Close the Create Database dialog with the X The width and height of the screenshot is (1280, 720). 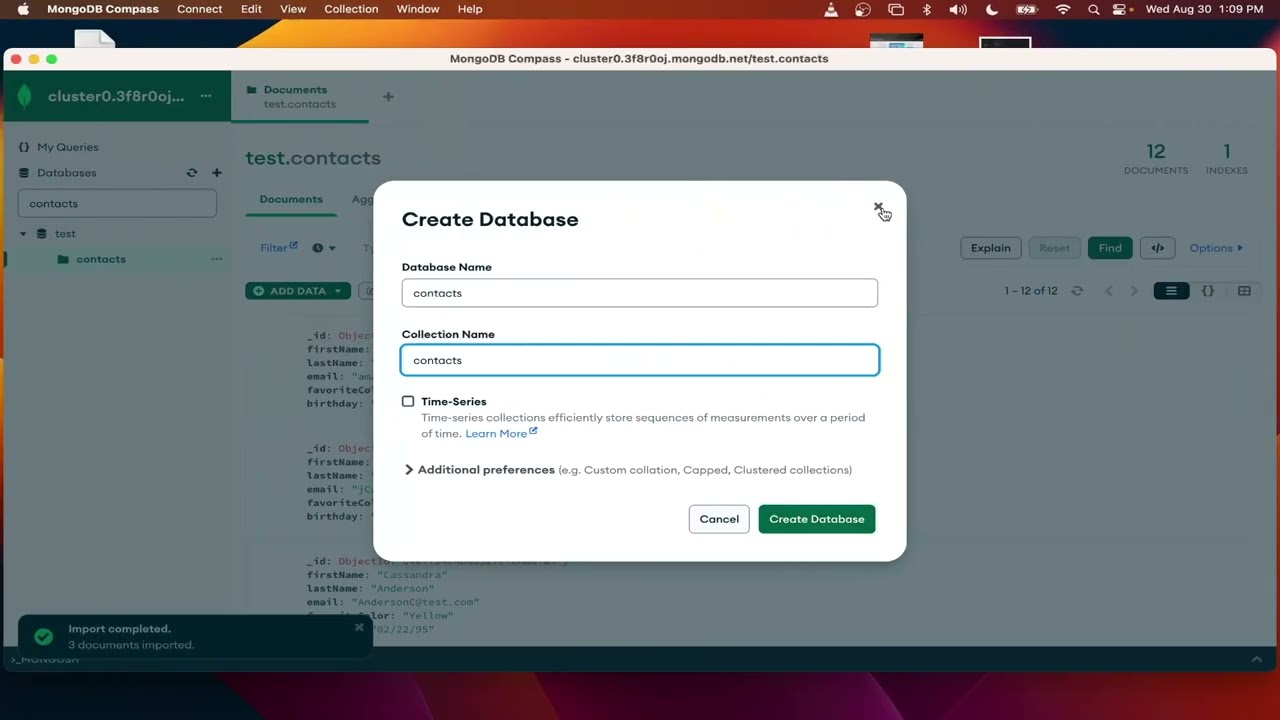point(878,208)
